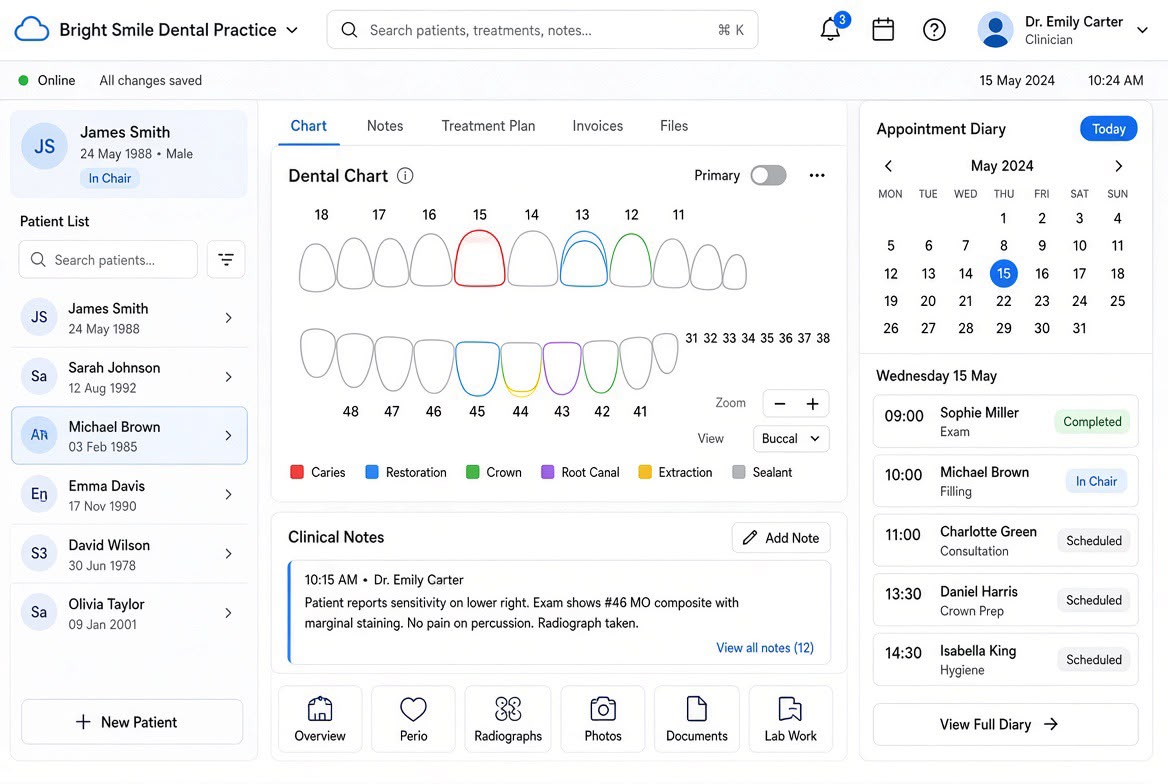Image resolution: width=1168 pixels, height=784 pixels.
Task: Open Dental Chart more options menu
Action: click(x=817, y=176)
